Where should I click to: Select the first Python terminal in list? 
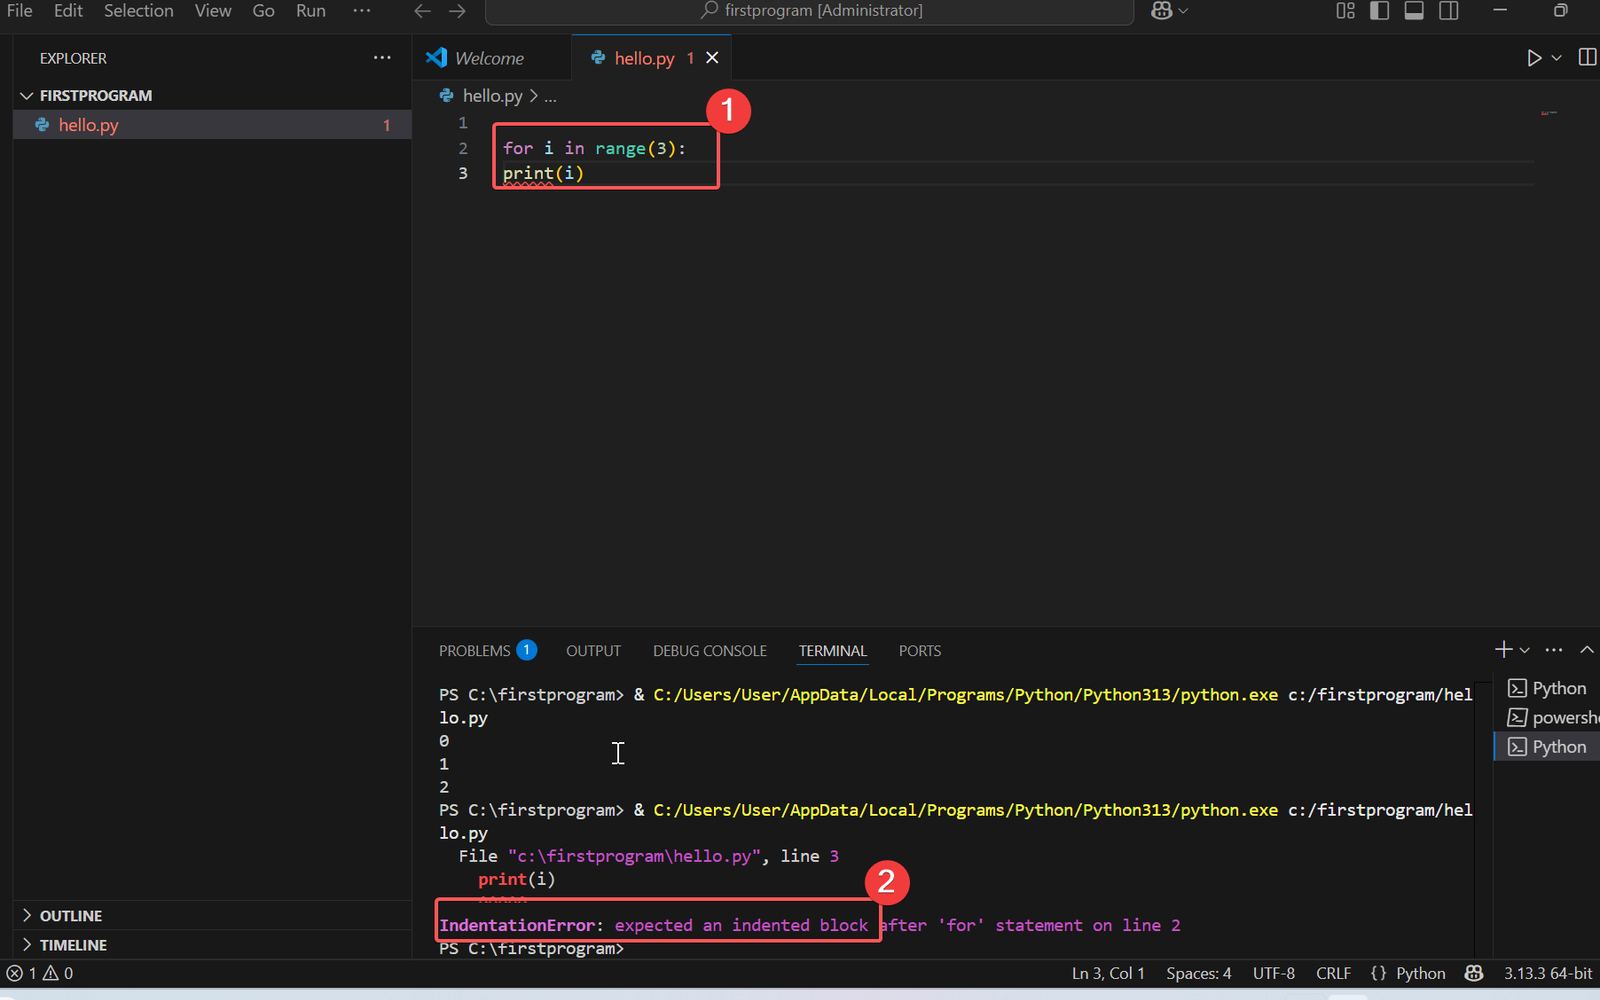[1547, 688]
